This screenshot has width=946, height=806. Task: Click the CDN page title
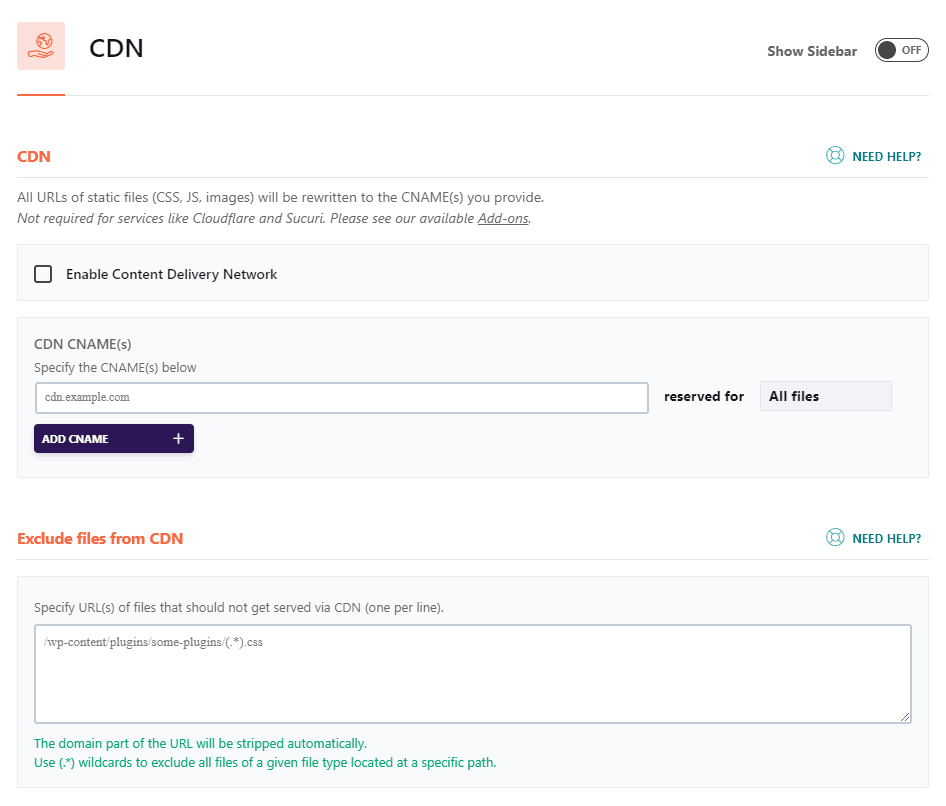tap(116, 48)
